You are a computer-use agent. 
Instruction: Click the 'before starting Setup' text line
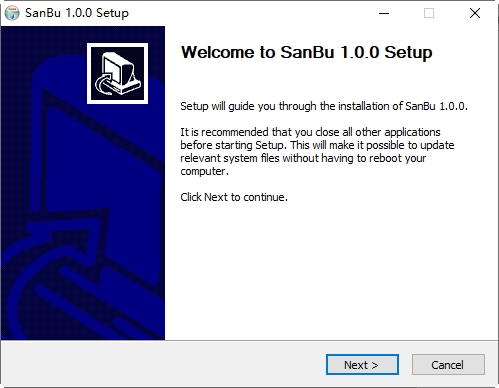click(317, 145)
